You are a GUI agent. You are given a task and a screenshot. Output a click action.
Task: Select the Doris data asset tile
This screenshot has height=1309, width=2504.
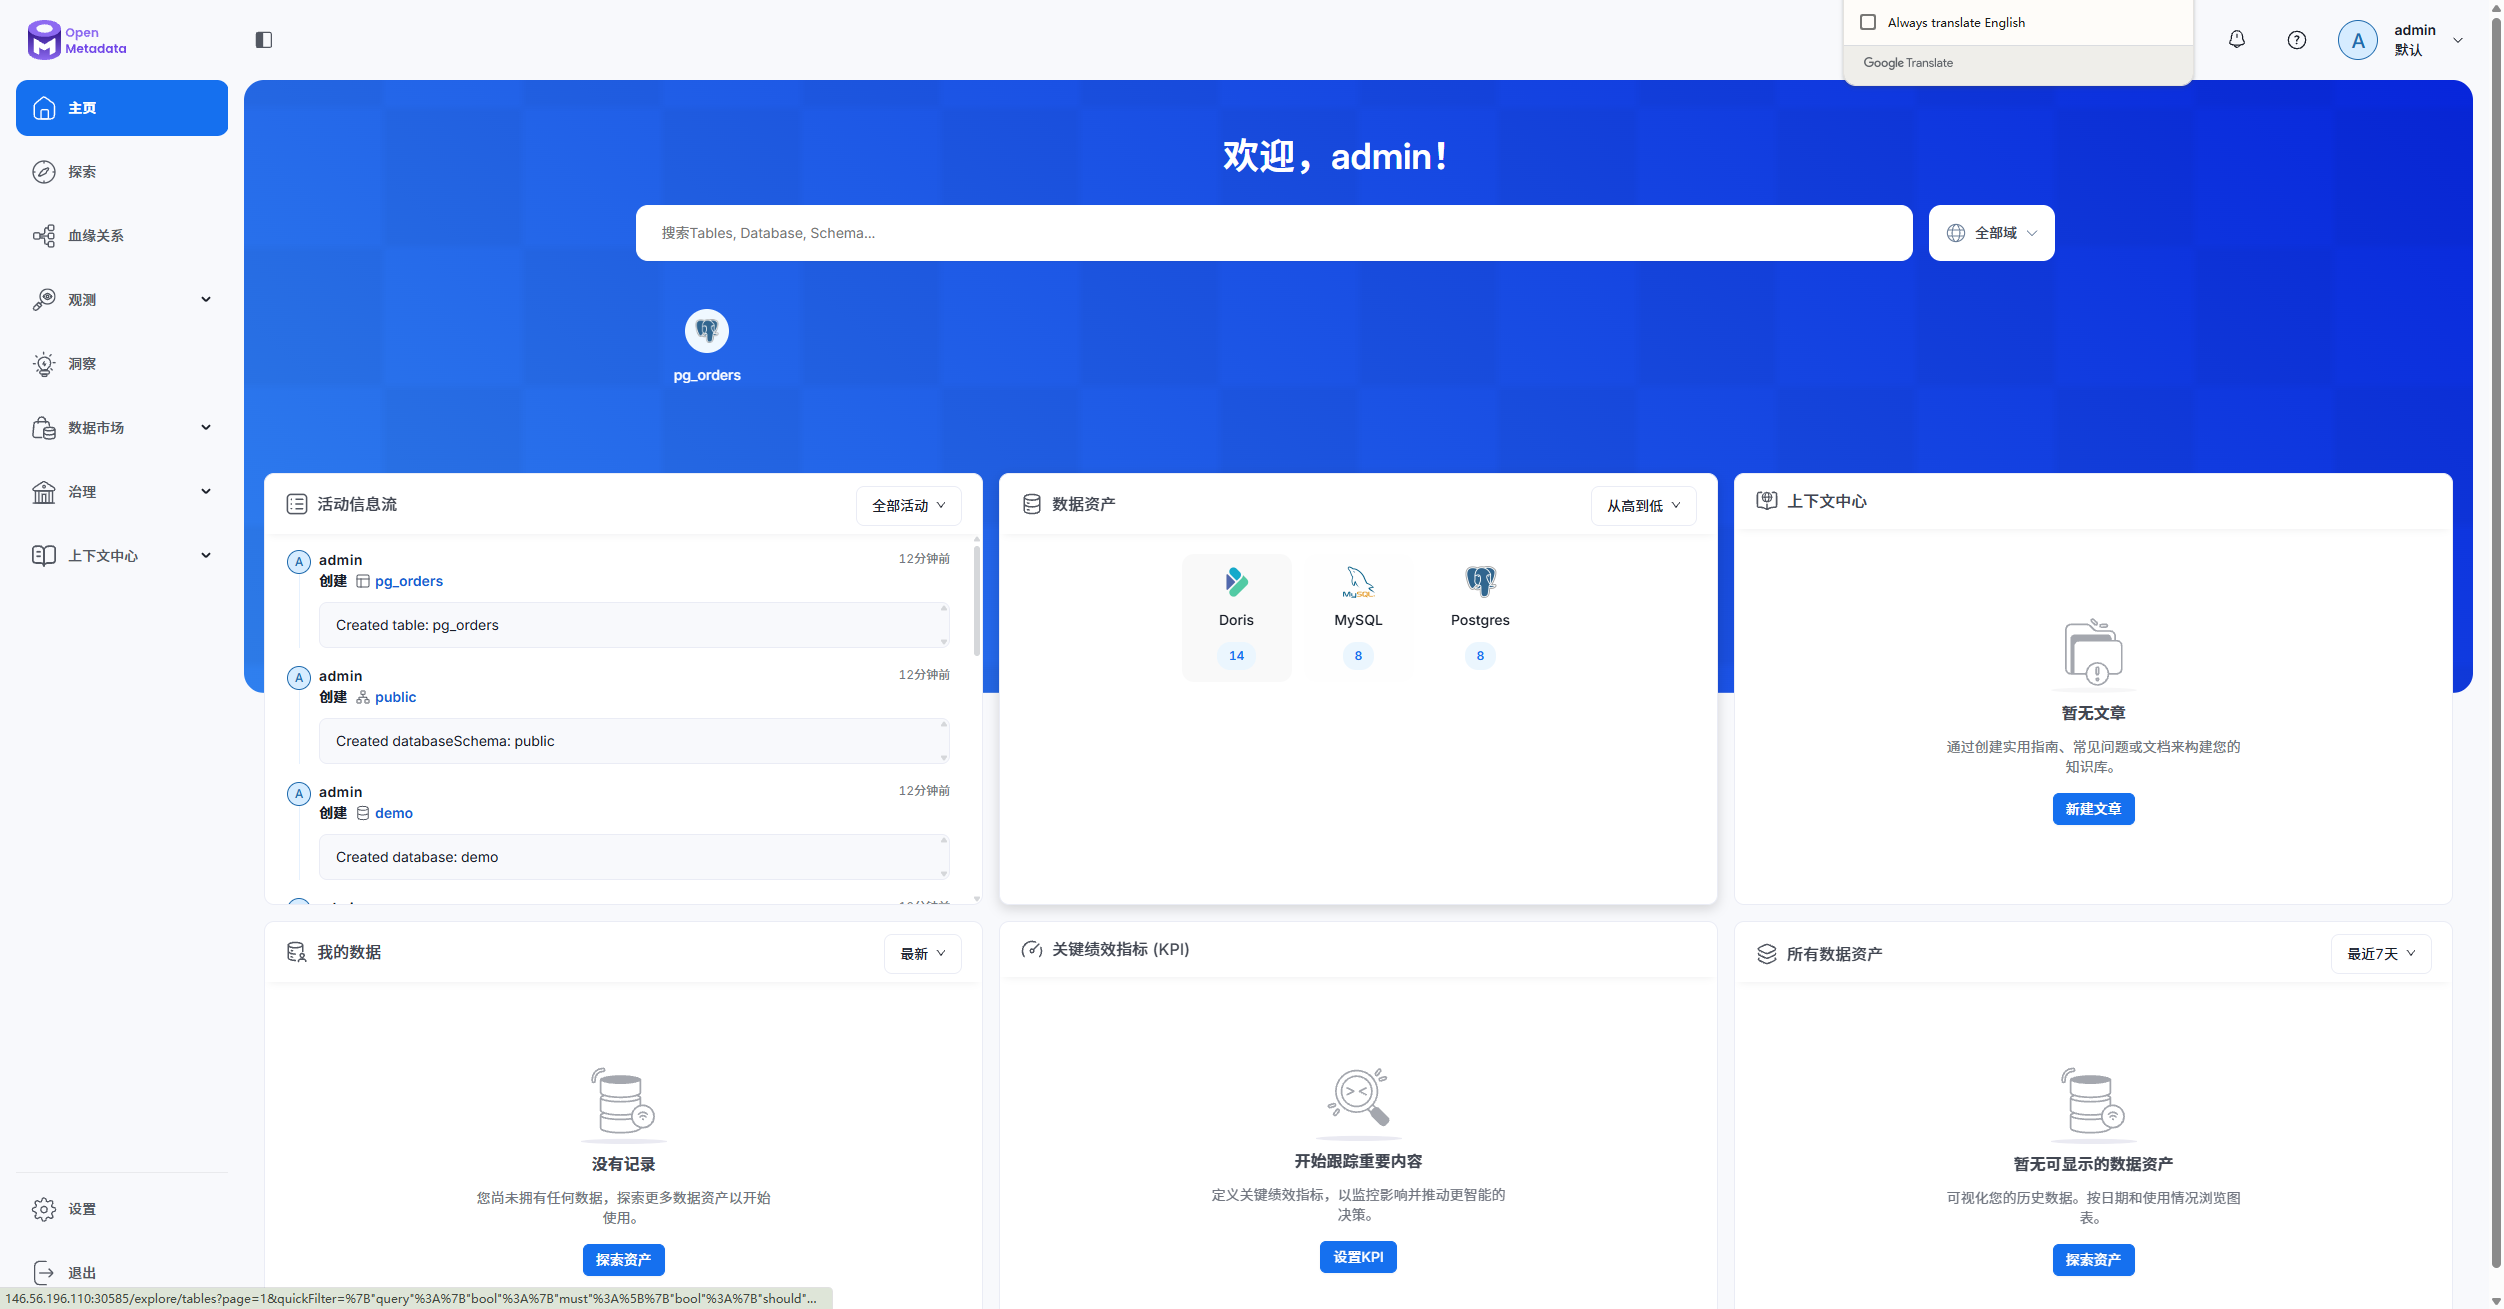(x=1236, y=617)
